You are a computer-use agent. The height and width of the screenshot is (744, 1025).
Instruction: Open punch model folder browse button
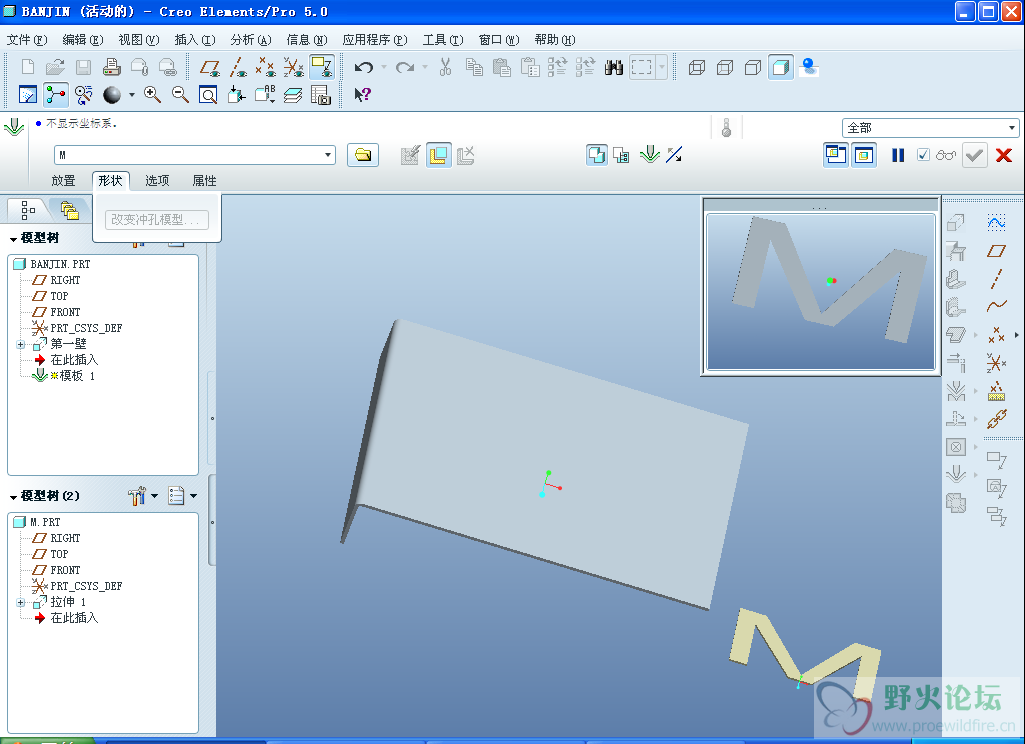tap(363, 155)
